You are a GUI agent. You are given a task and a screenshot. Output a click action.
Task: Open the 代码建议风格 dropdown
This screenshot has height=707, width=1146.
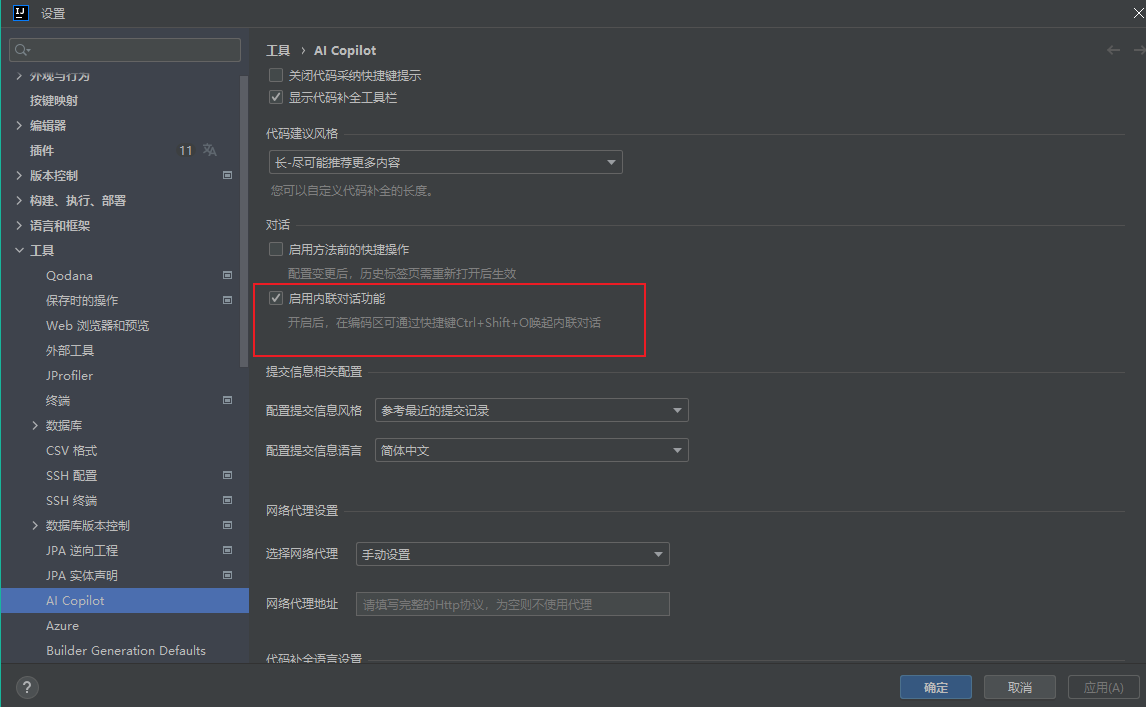pos(446,162)
